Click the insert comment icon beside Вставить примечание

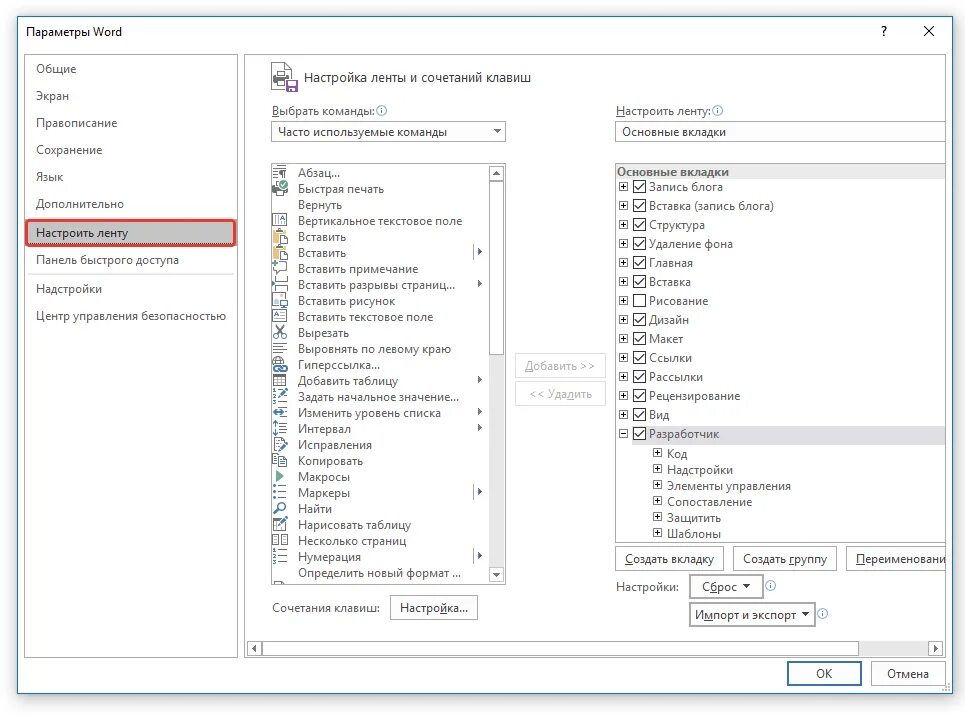coord(279,268)
